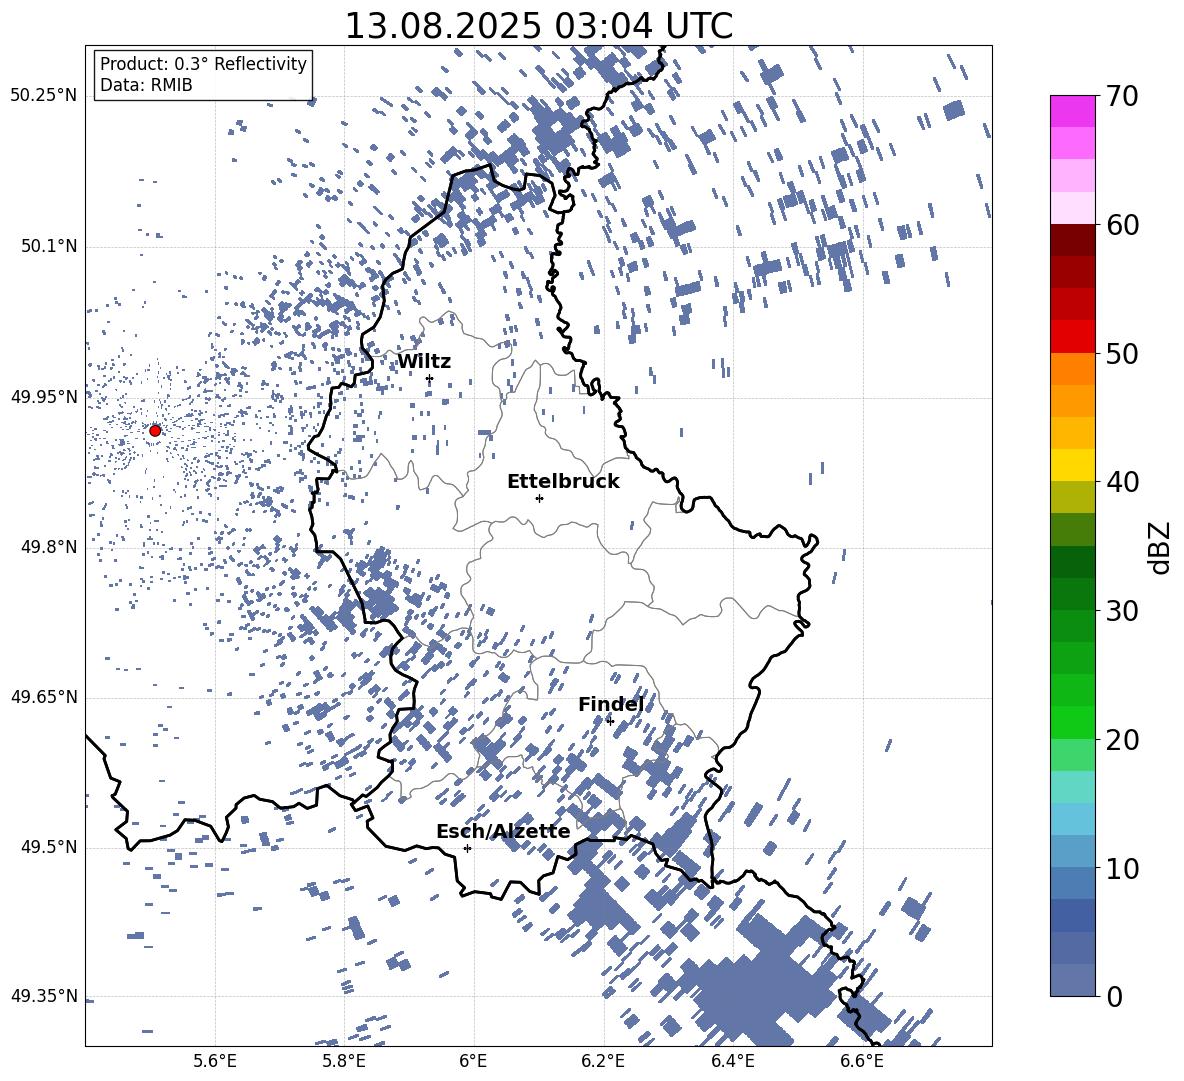The height and width of the screenshot is (1081, 1184).
Task: Click the 'Data: RMIB' label
Action: click(x=146, y=85)
